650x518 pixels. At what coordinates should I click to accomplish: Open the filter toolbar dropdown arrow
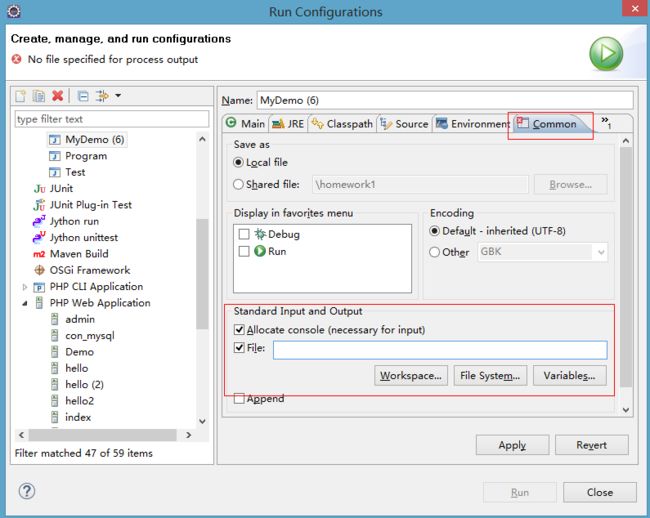[x=118, y=96]
